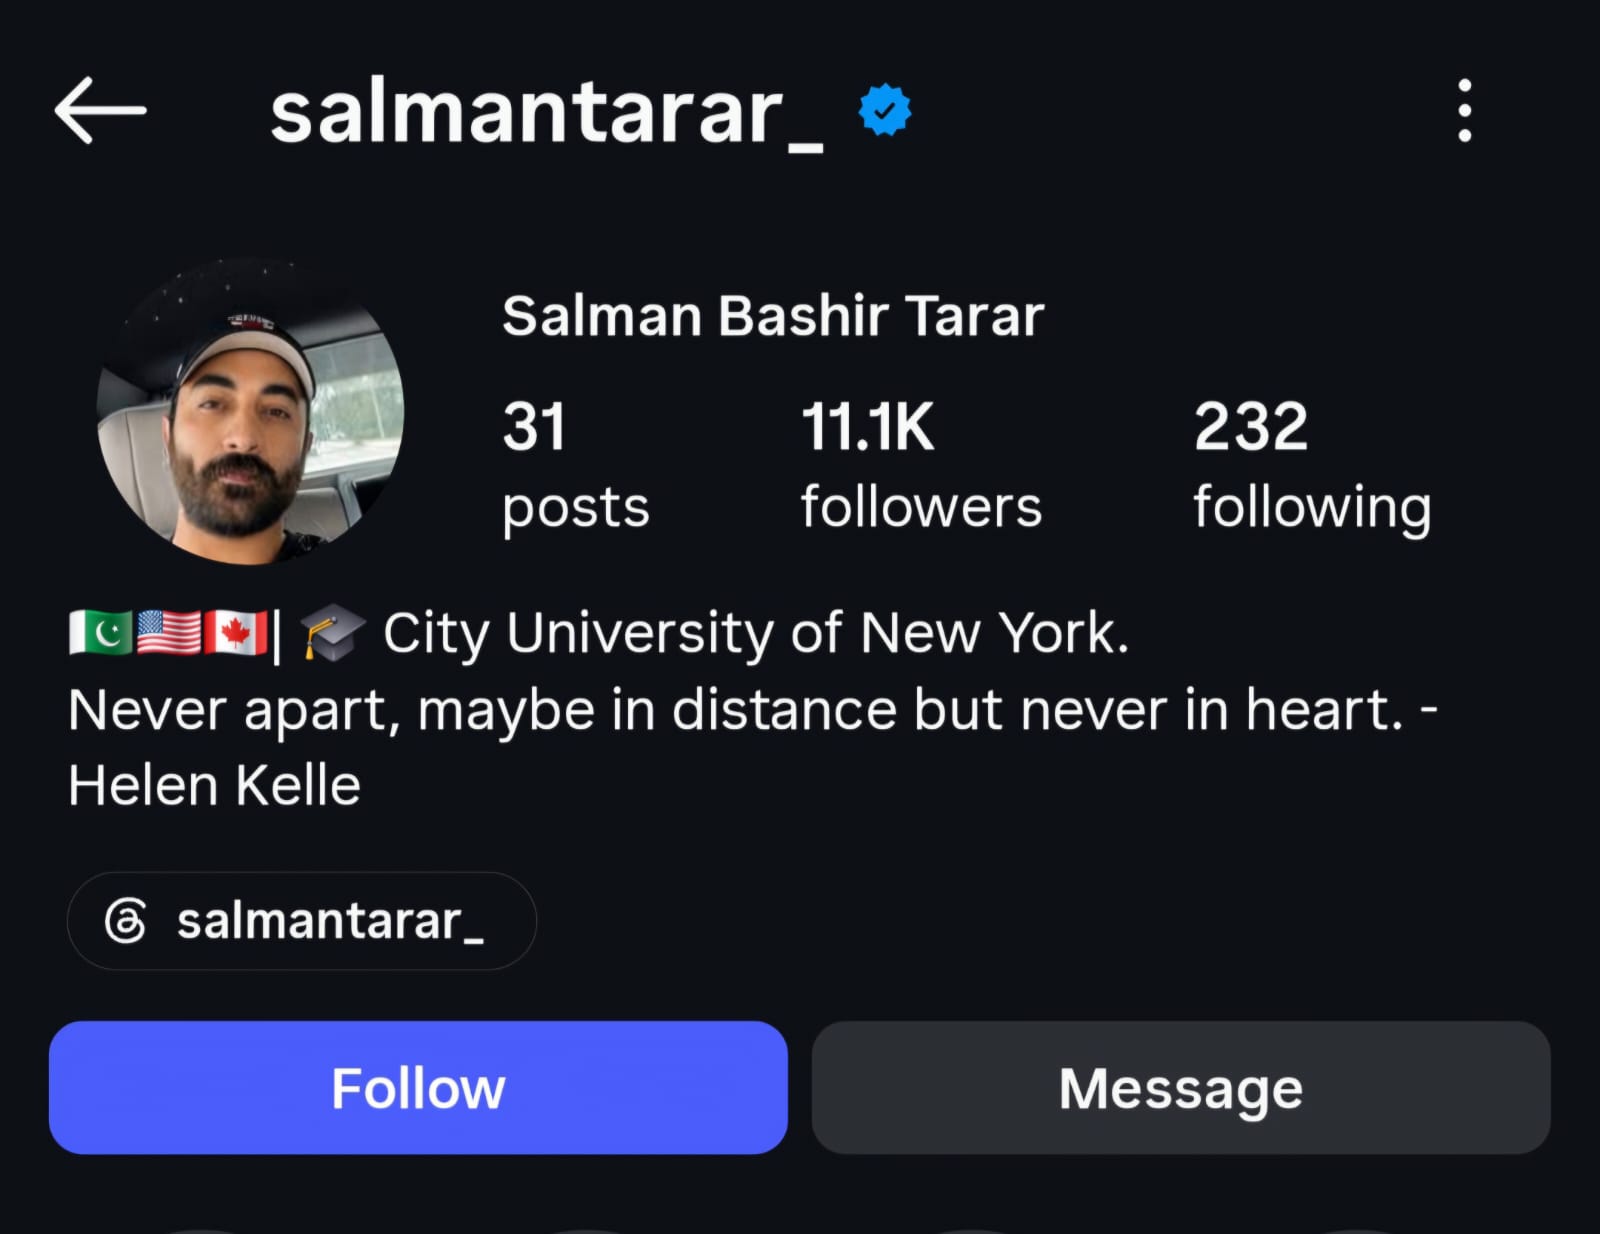
Task: Tap the Canada flag emoji
Action: point(235,633)
